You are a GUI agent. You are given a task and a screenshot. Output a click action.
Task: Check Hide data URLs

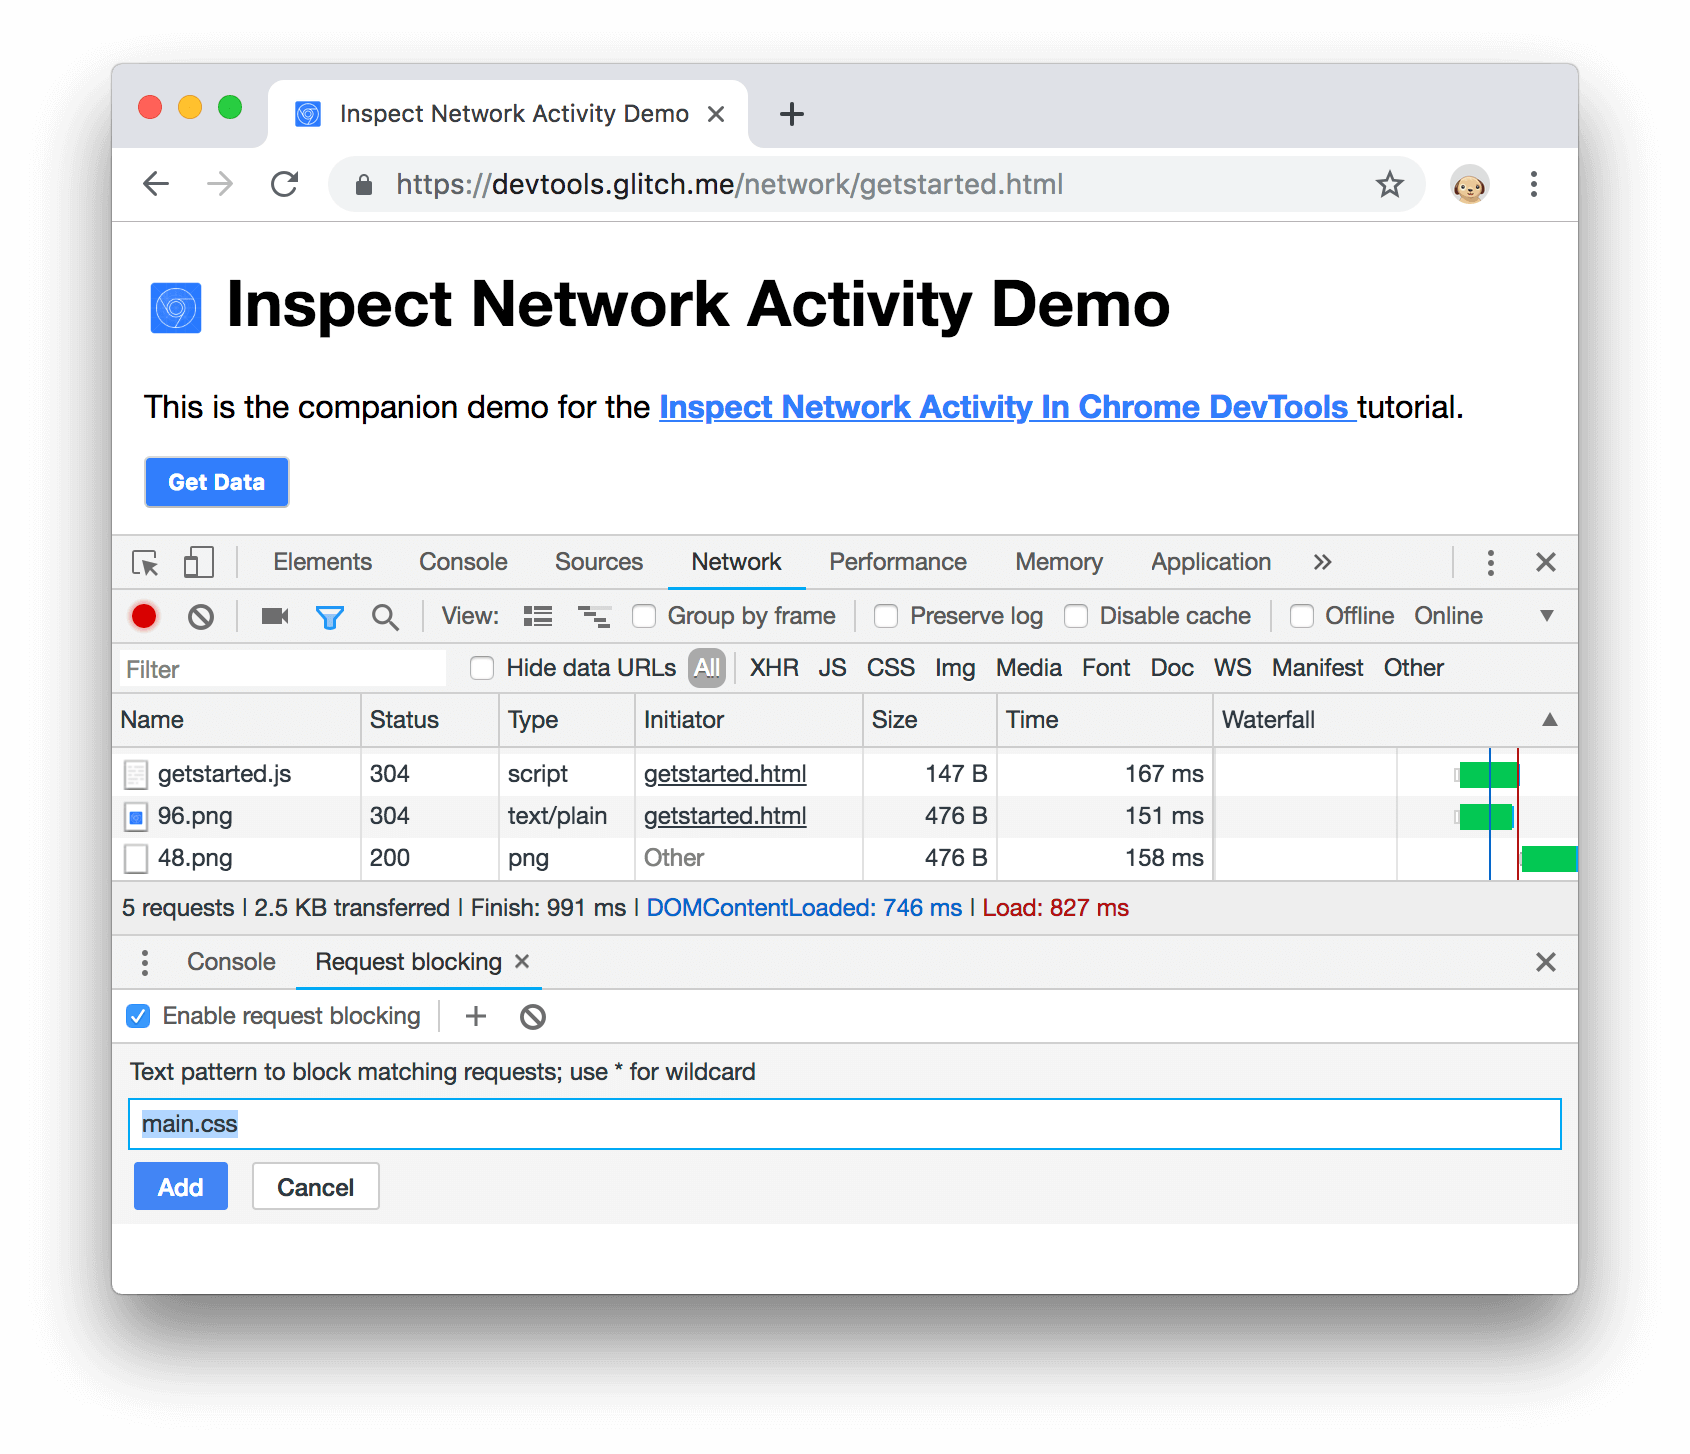pos(482,668)
